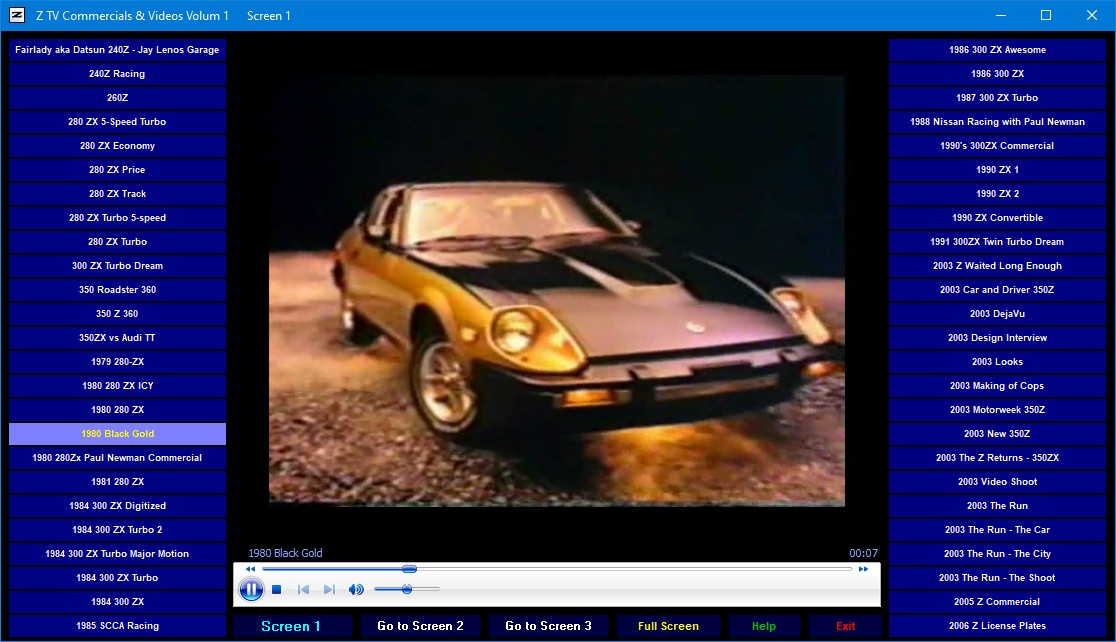Play 1988 Nissan Racing with Paul Newman
1116x642 pixels.
tap(997, 122)
